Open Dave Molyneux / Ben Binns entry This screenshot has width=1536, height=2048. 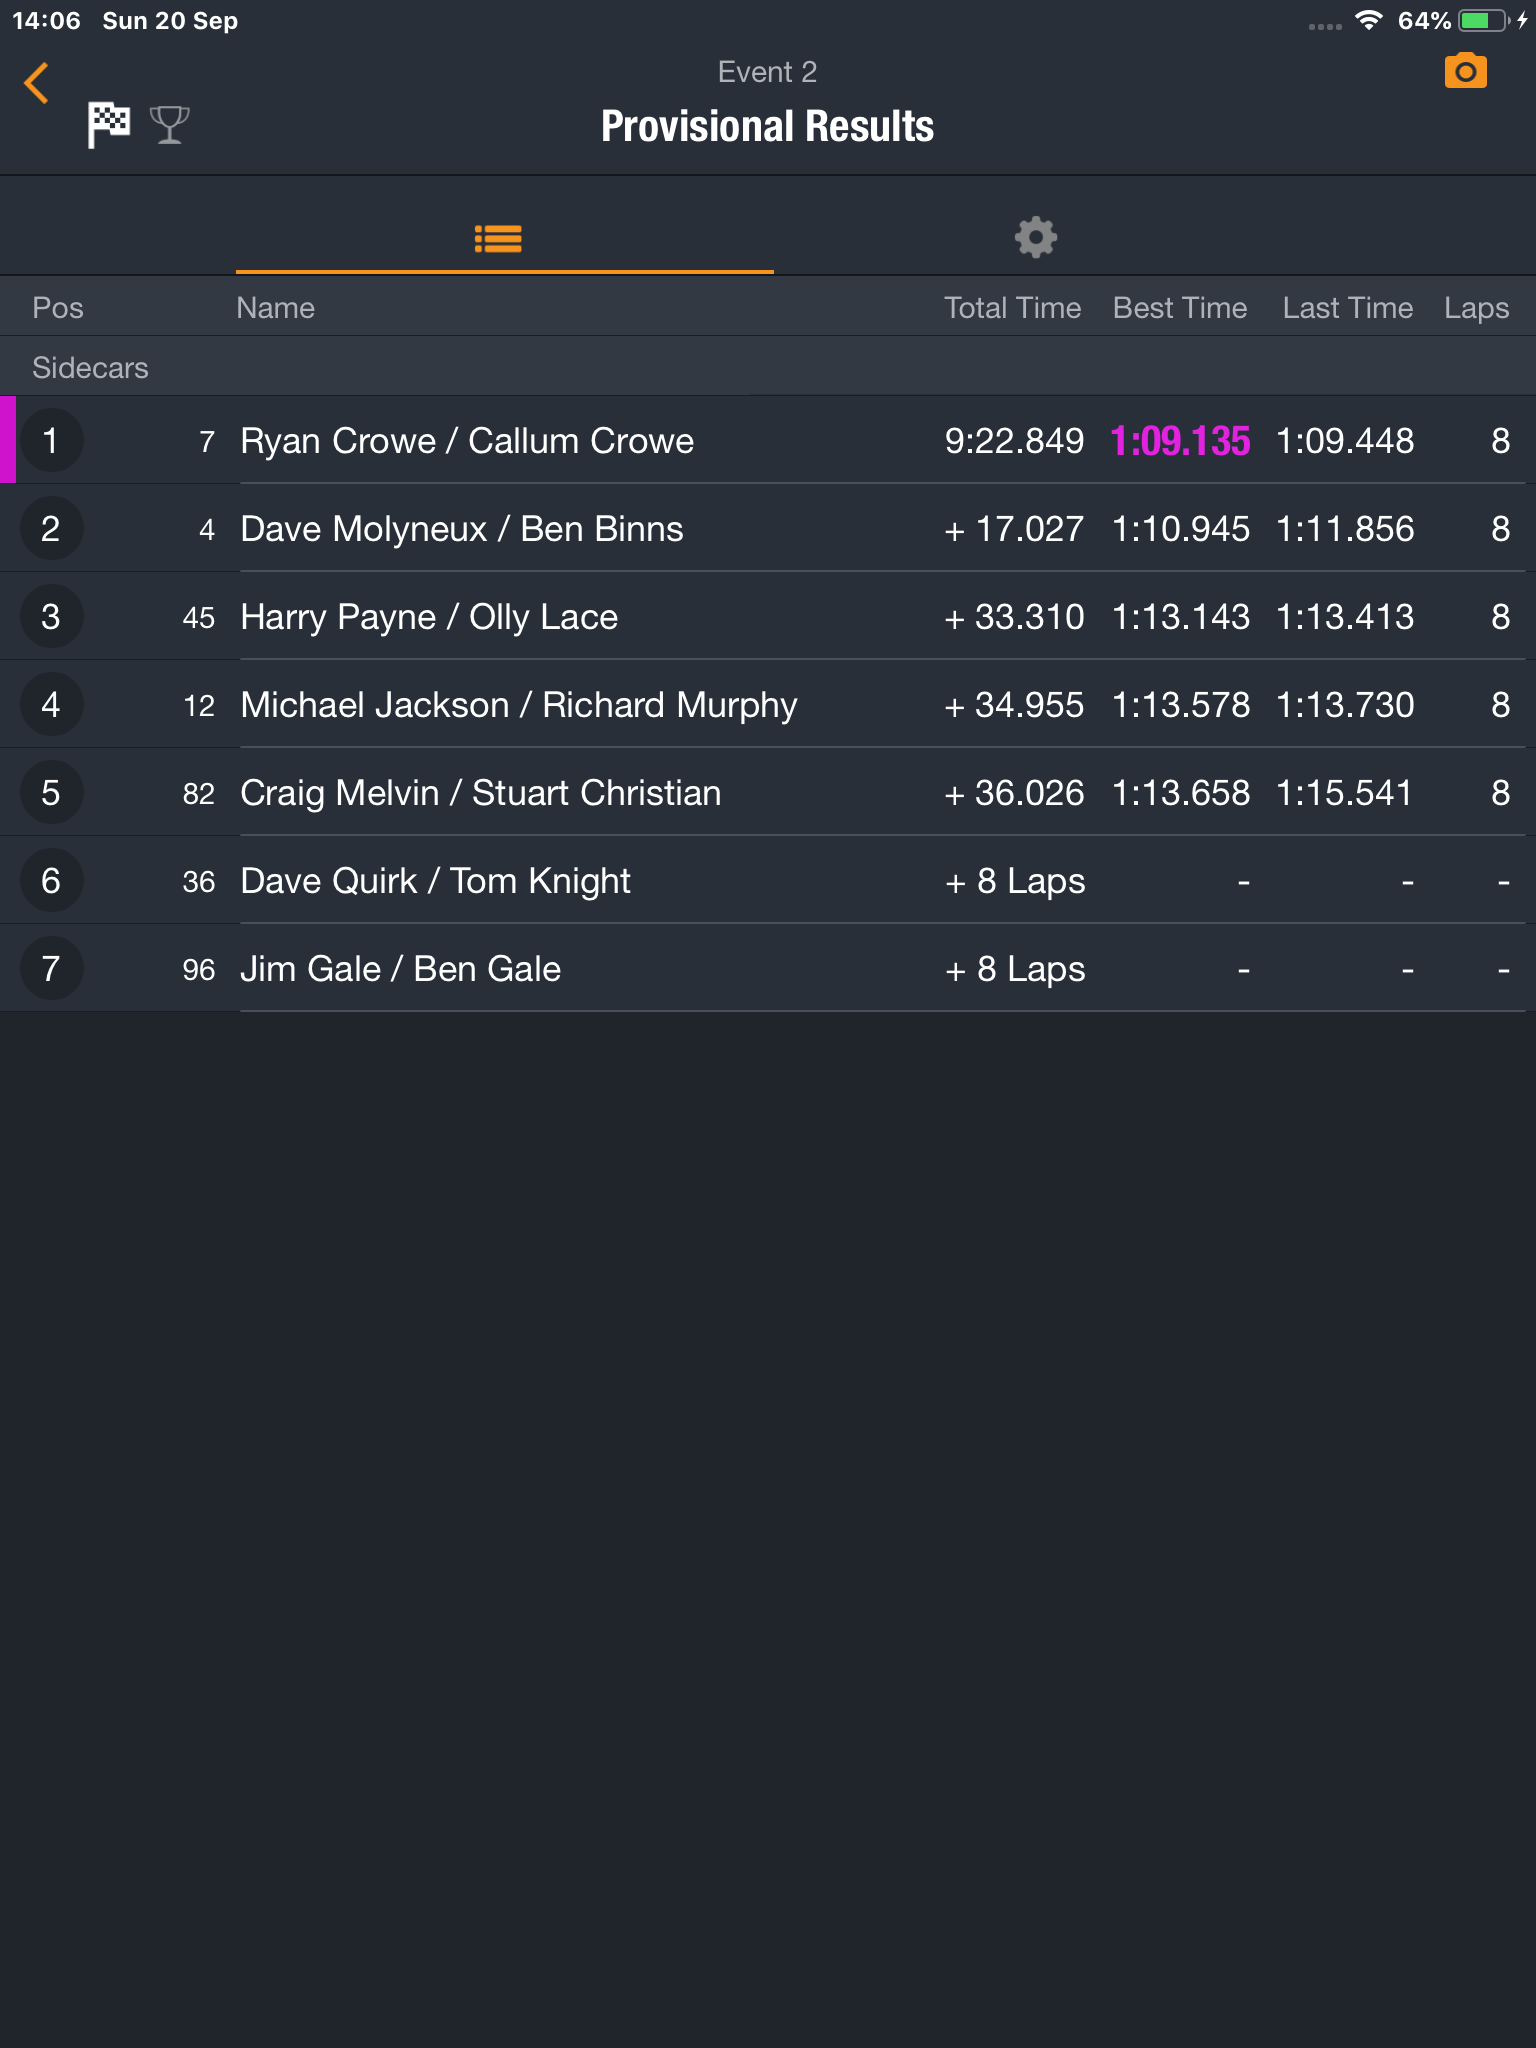(462, 529)
